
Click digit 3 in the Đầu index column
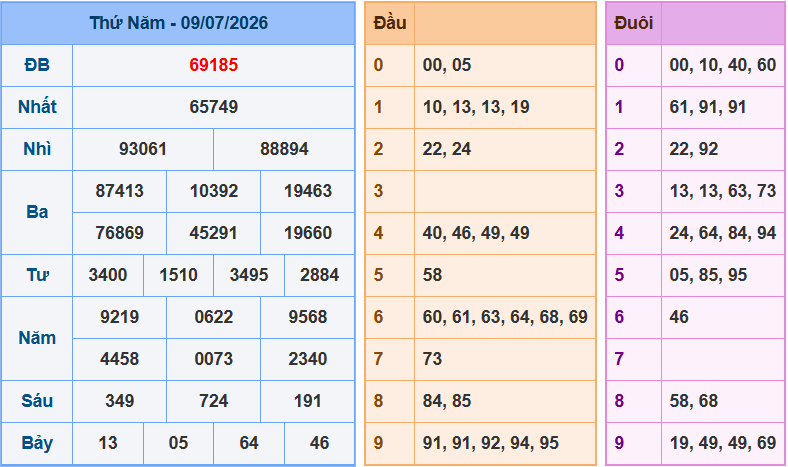378,191
